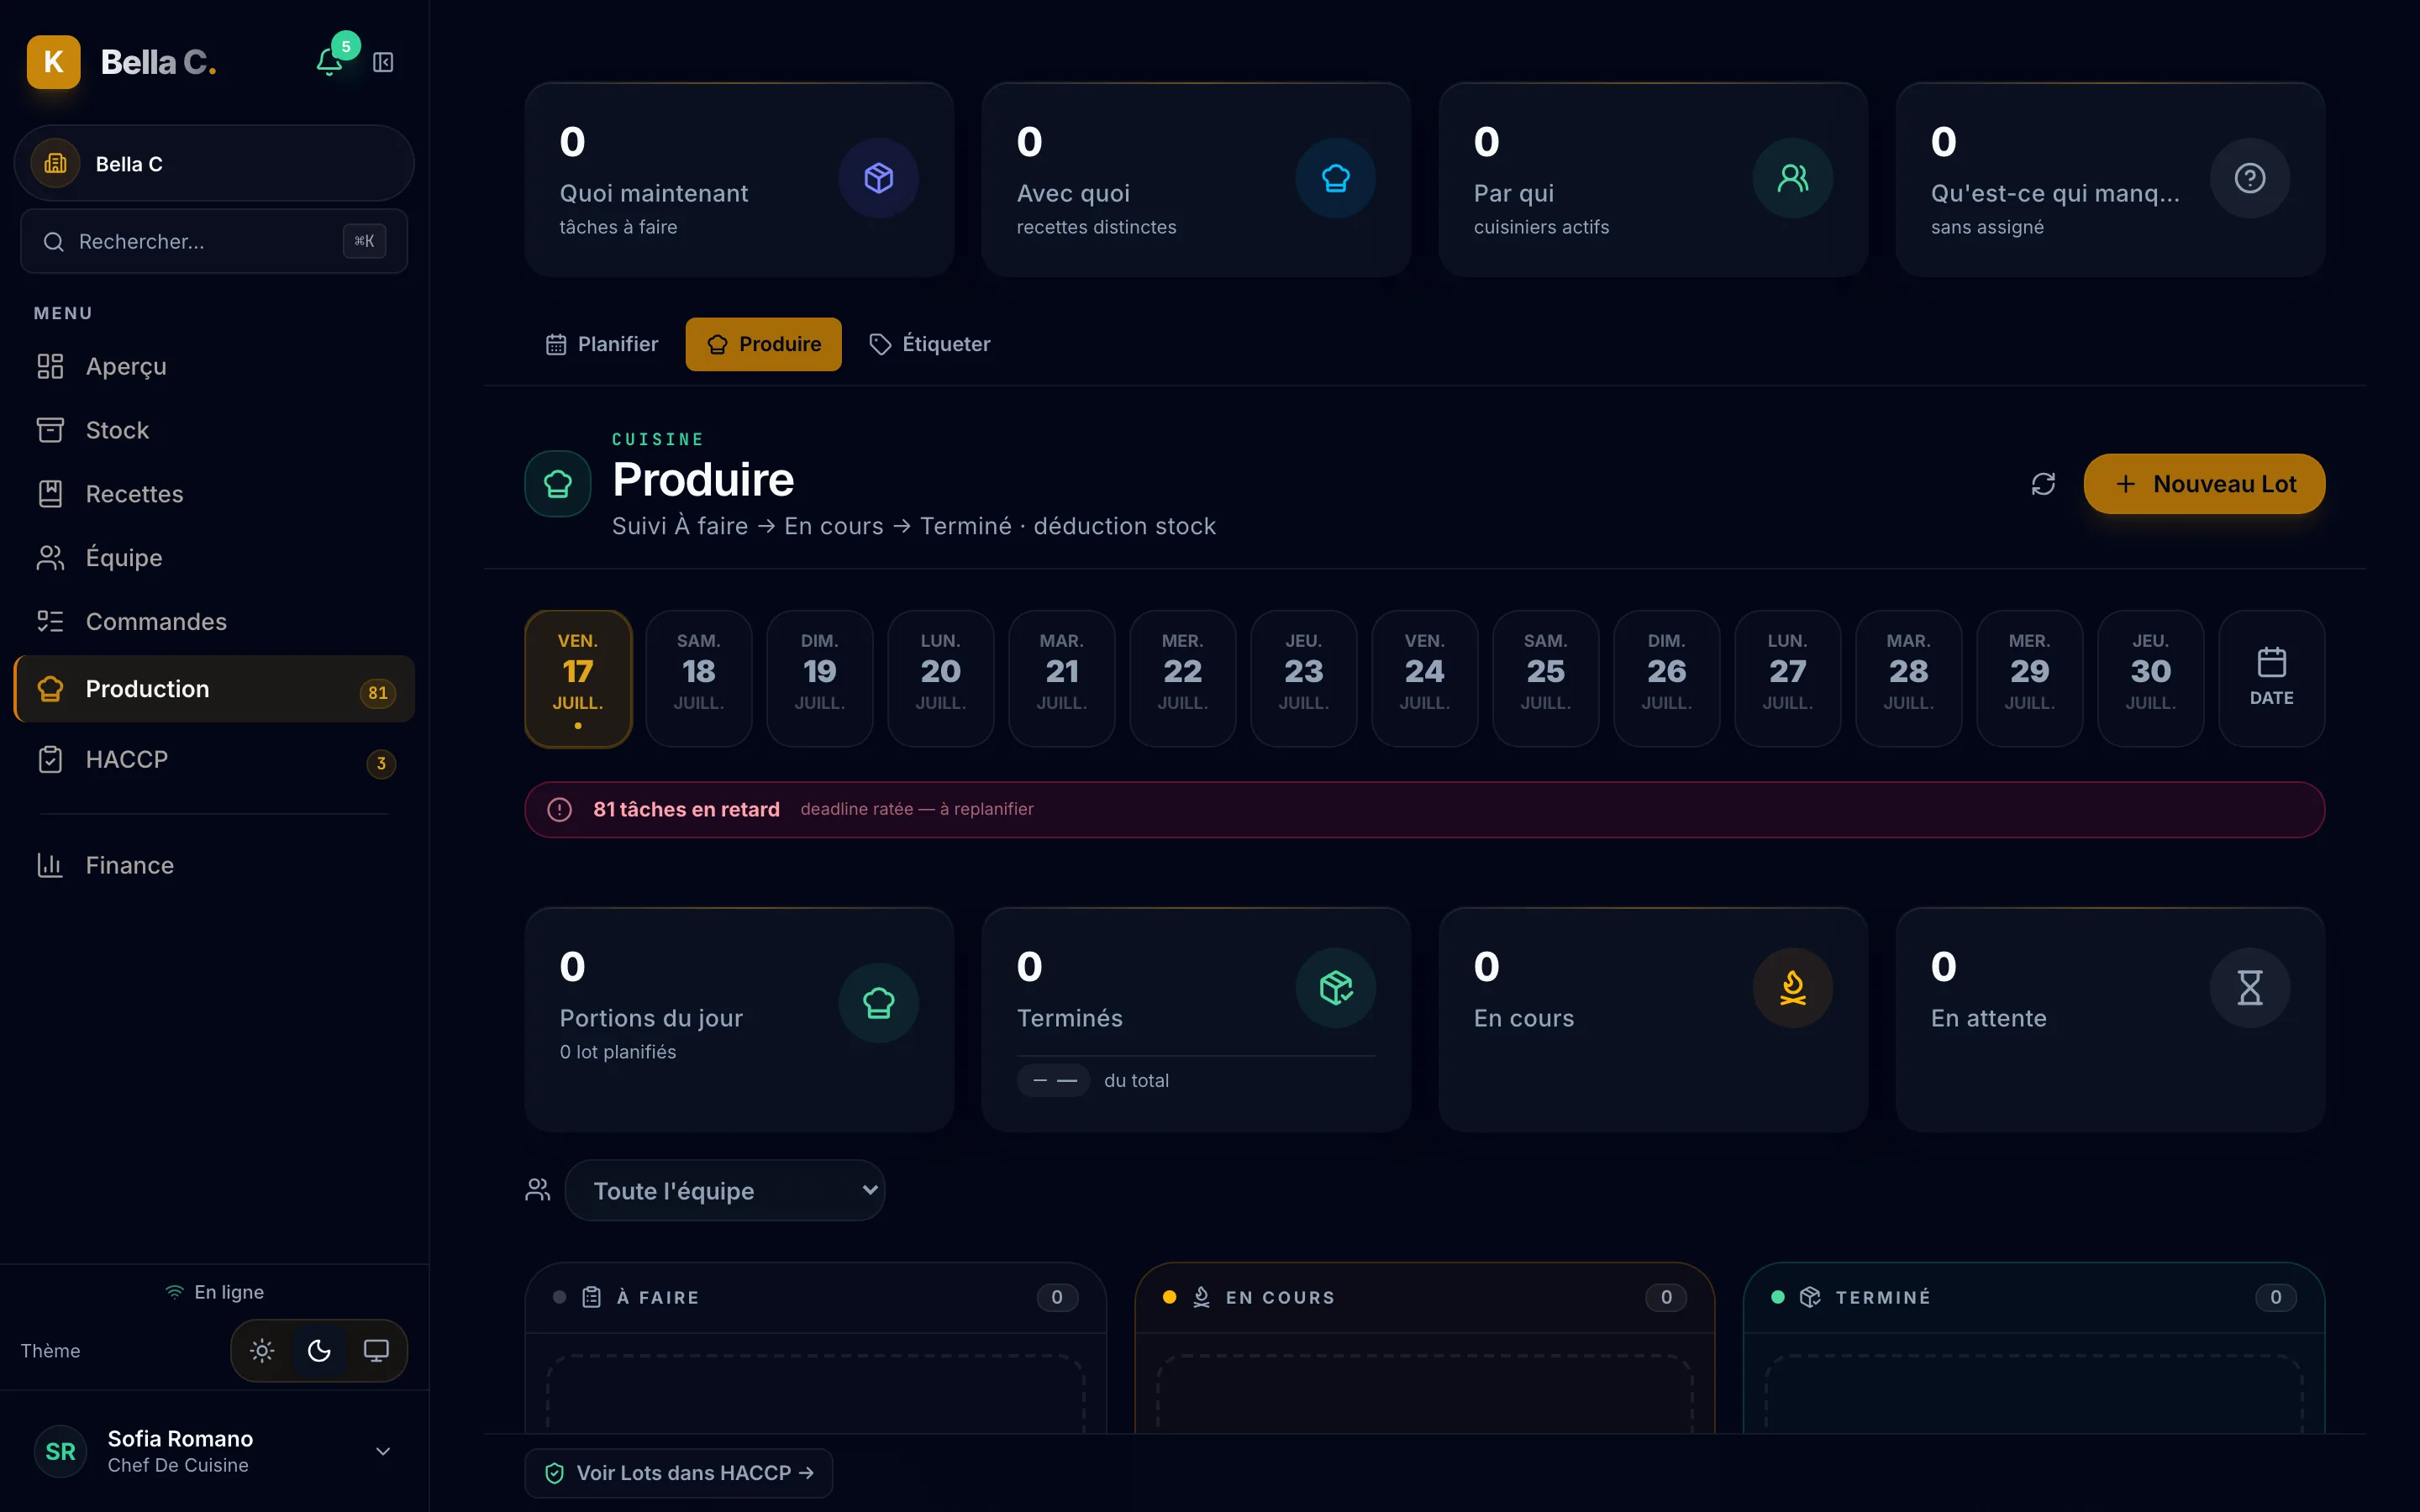The height and width of the screenshot is (1512, 2420).
Task: Click the wifi En ligne status icon
Action: (x=174, y=1292)
